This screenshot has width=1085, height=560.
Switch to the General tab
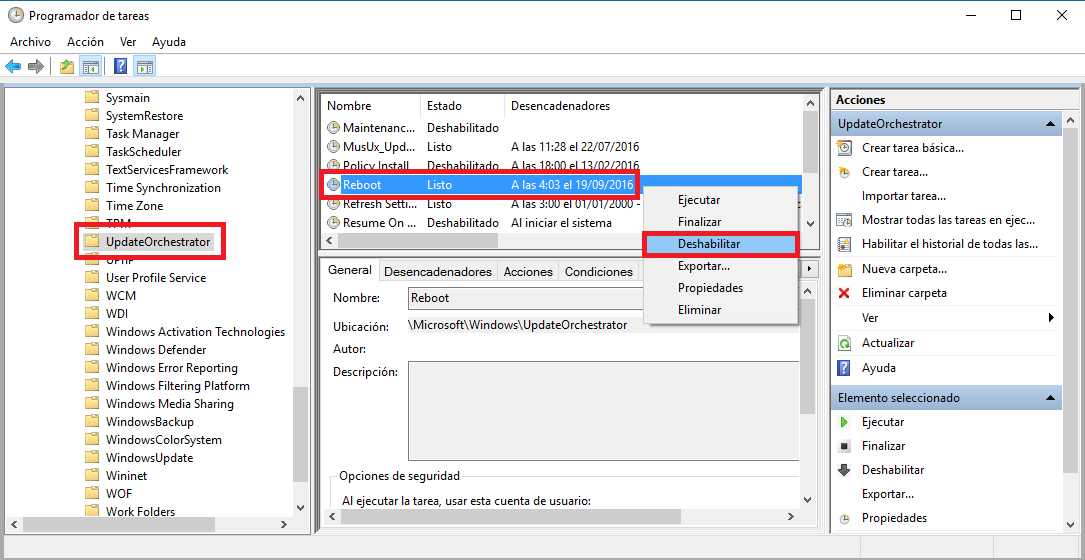(349, 271)
